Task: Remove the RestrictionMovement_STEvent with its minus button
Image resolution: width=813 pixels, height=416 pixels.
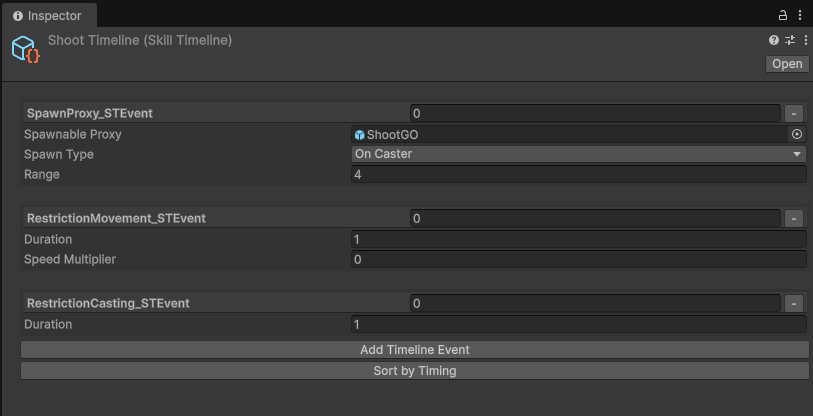Action: (x=794, y=218)
